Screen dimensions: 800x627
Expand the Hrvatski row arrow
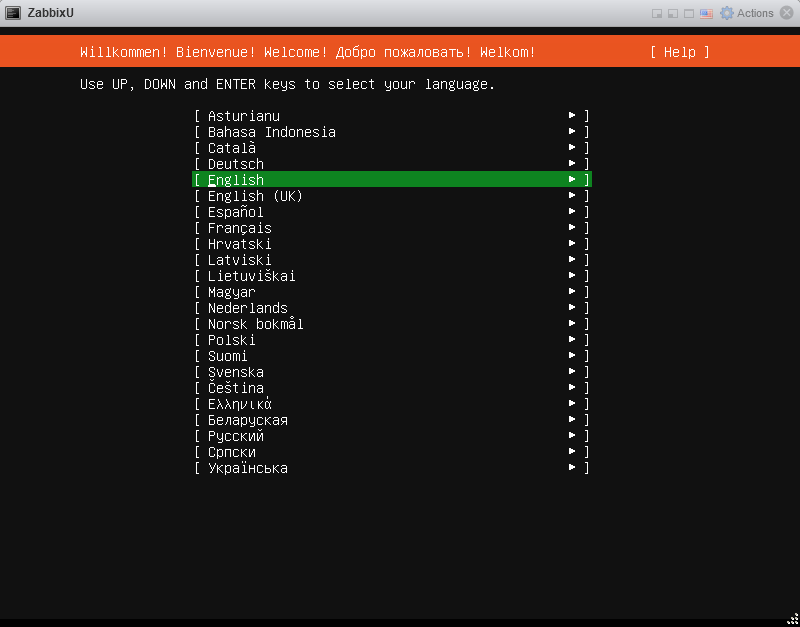coord(572,243)
